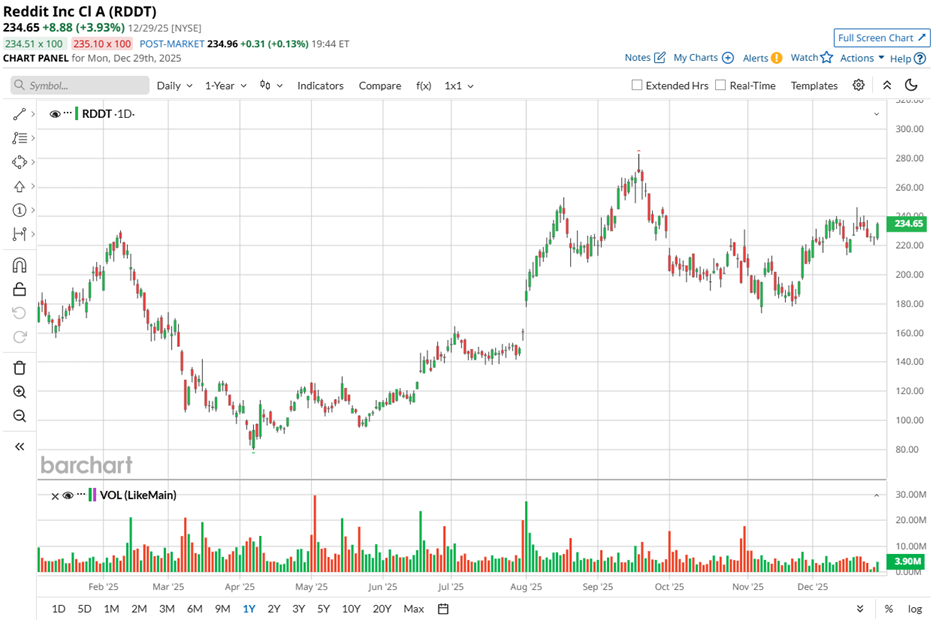Image resolution: width=936 pixels, height=629 pixels.
Task: Select the 5Y time range
Action: click(324, 609)
